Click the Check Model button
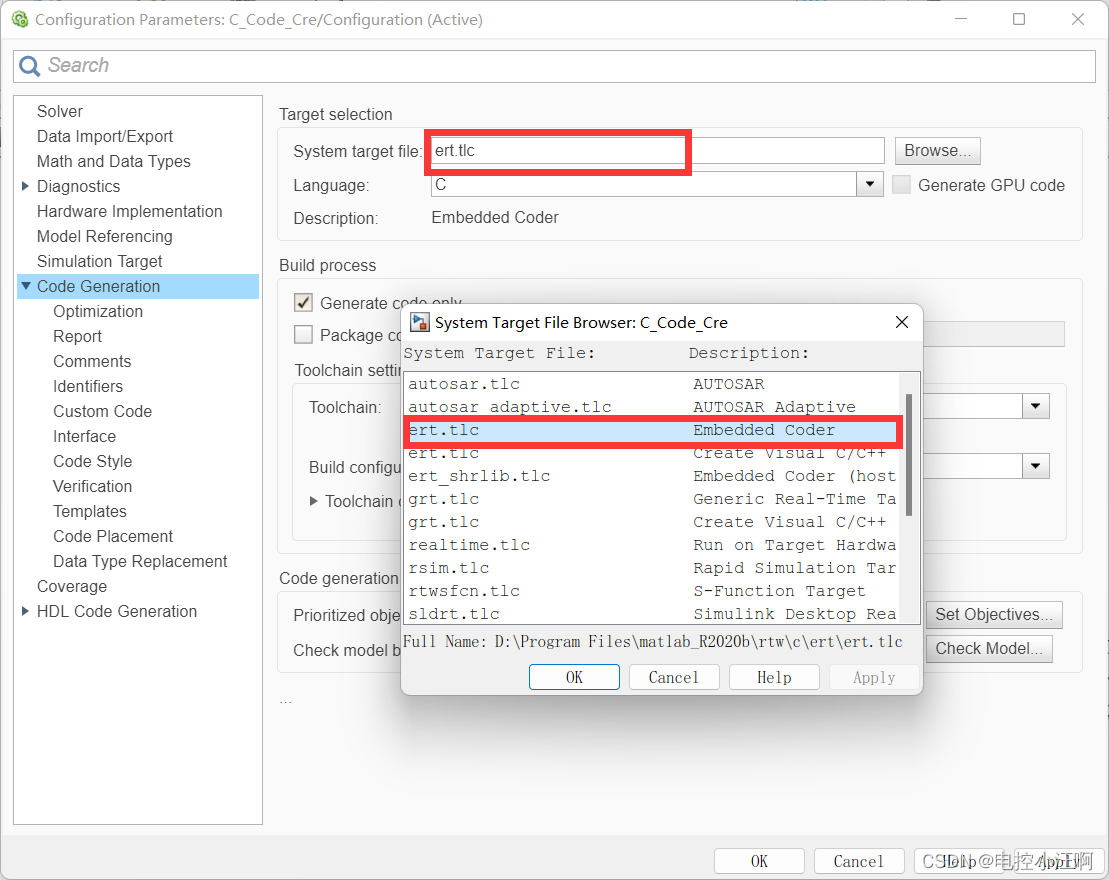This screenshot has height=880, width=1109. [x=989, y=649]
